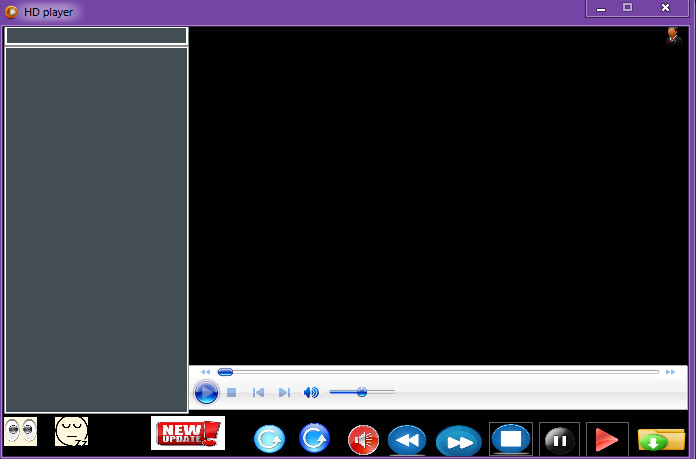Click the previous track button
The image size is (696, 459).
tap(258, 393)
